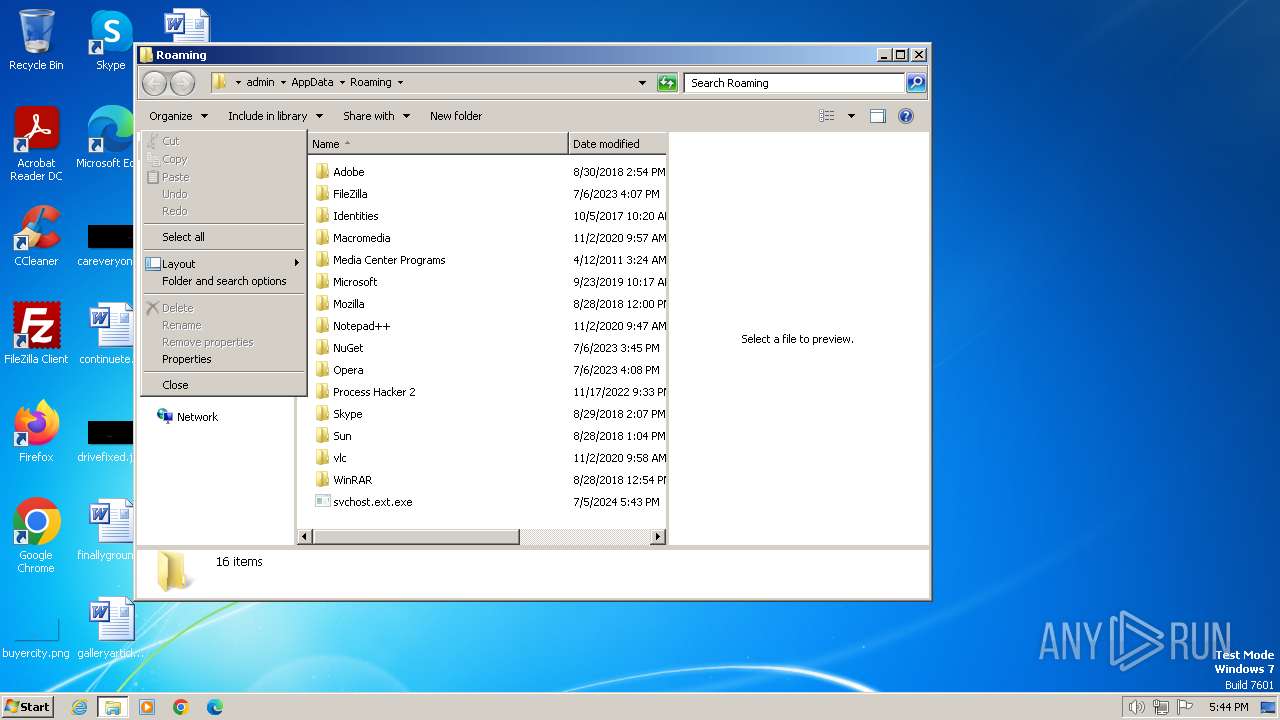Expand the views options arrow
The image size is (1280, 720).
pos(851,116)
